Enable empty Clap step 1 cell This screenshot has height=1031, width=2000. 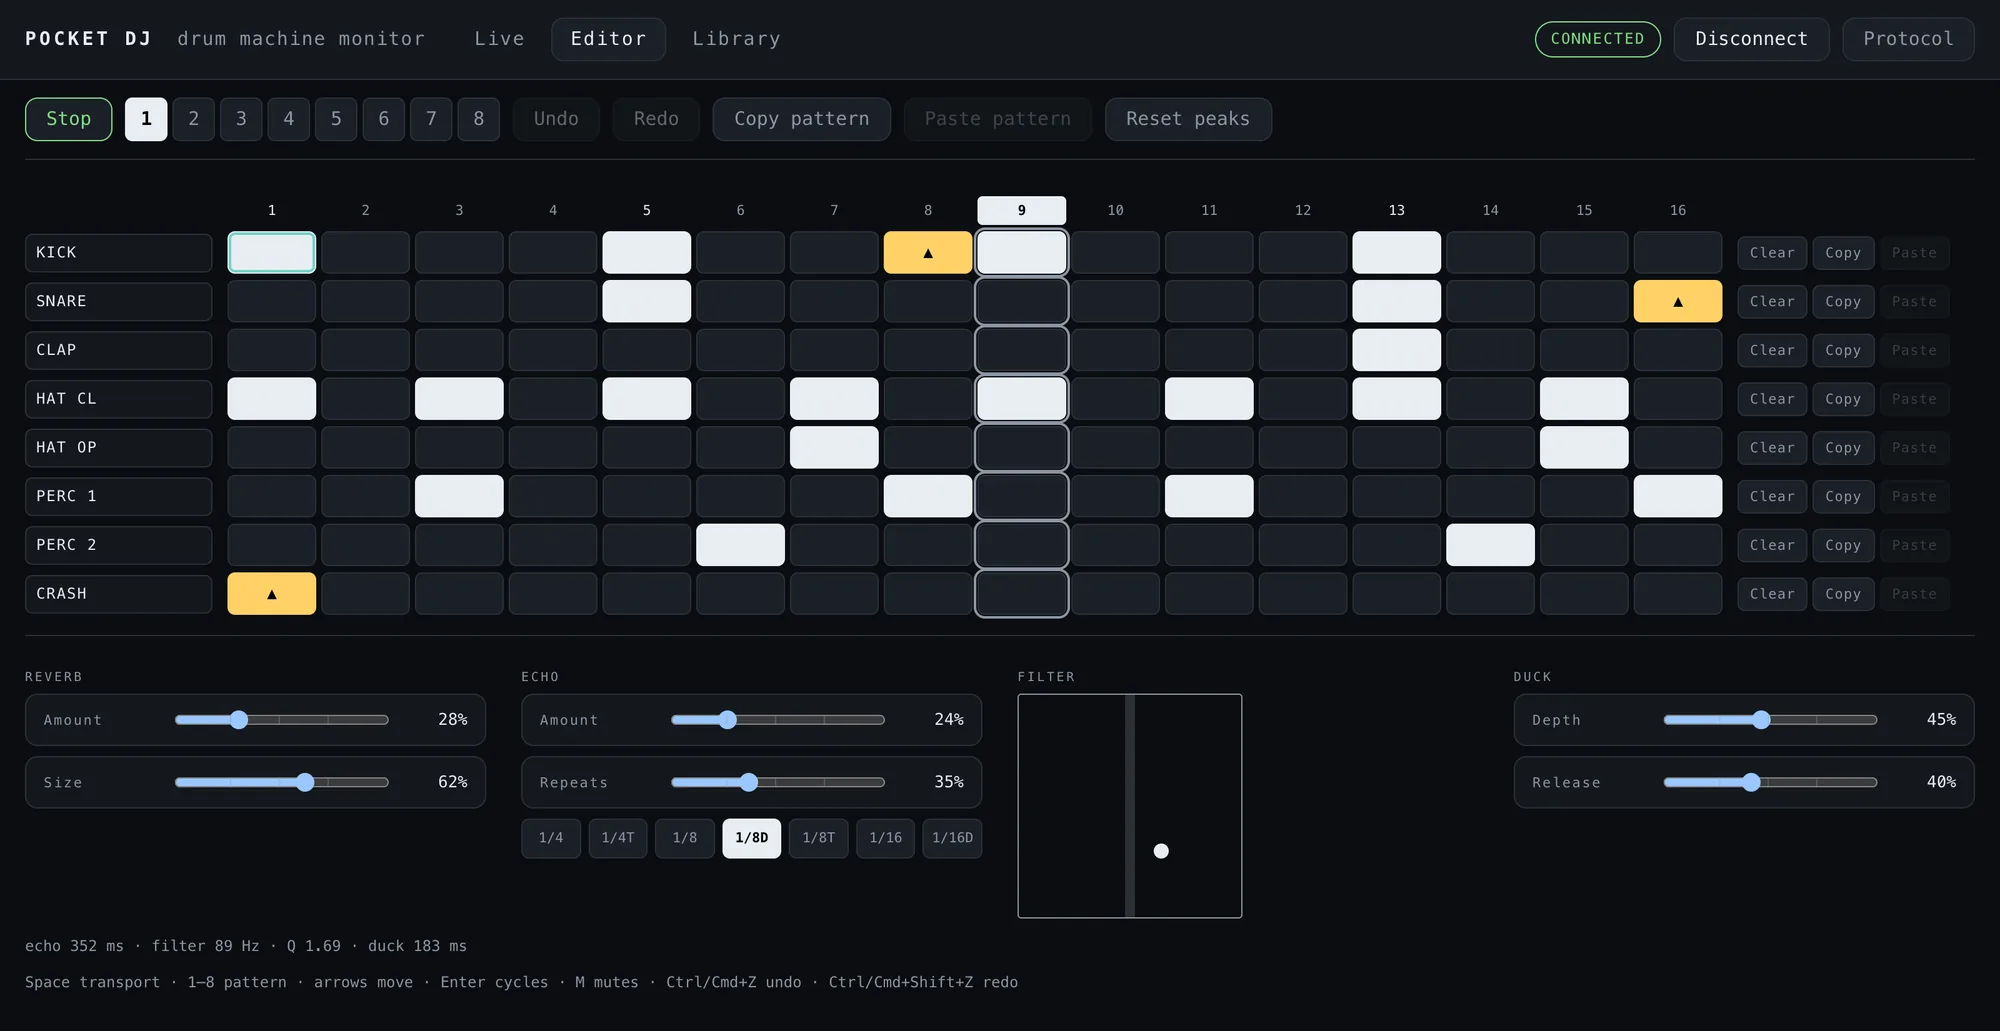(x=271, y=350)
